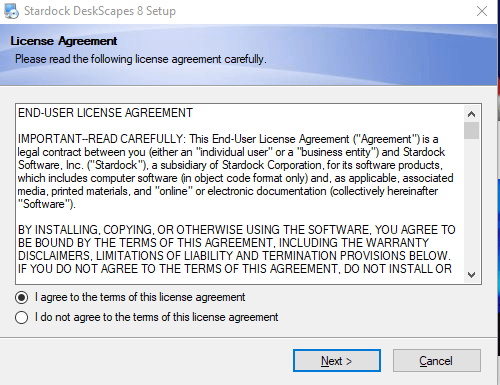500x385 pixels.
Task: Click the 'Stardock Corporation' words in license text
Action: [272, 165]
